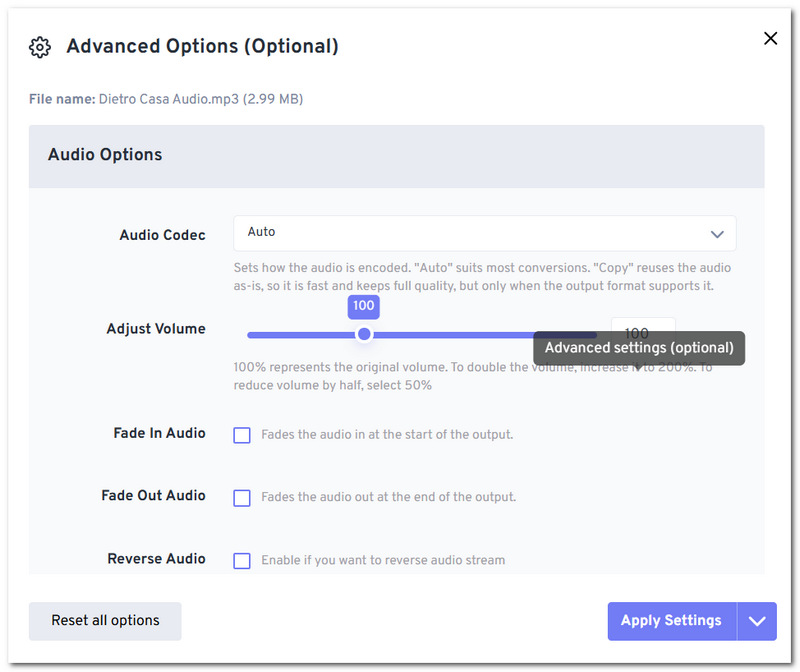Click the 100 bubble above the volume slider
This screenshot has width=800, height=672.
coord(363,306)
